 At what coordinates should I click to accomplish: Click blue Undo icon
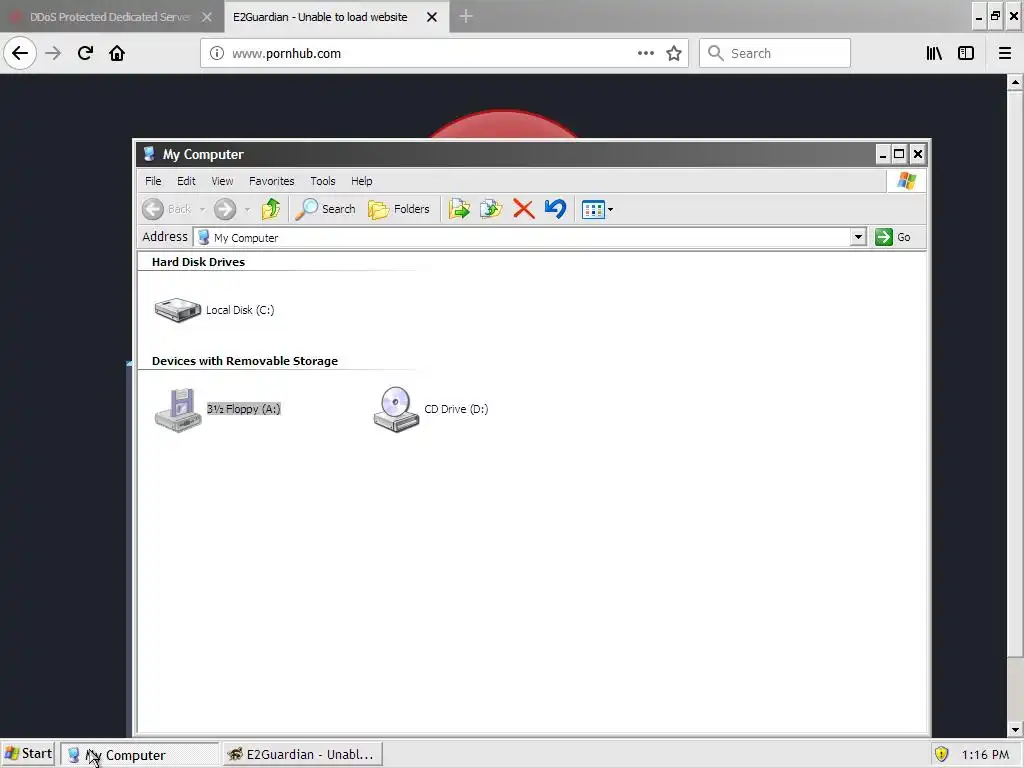(555, 209)
